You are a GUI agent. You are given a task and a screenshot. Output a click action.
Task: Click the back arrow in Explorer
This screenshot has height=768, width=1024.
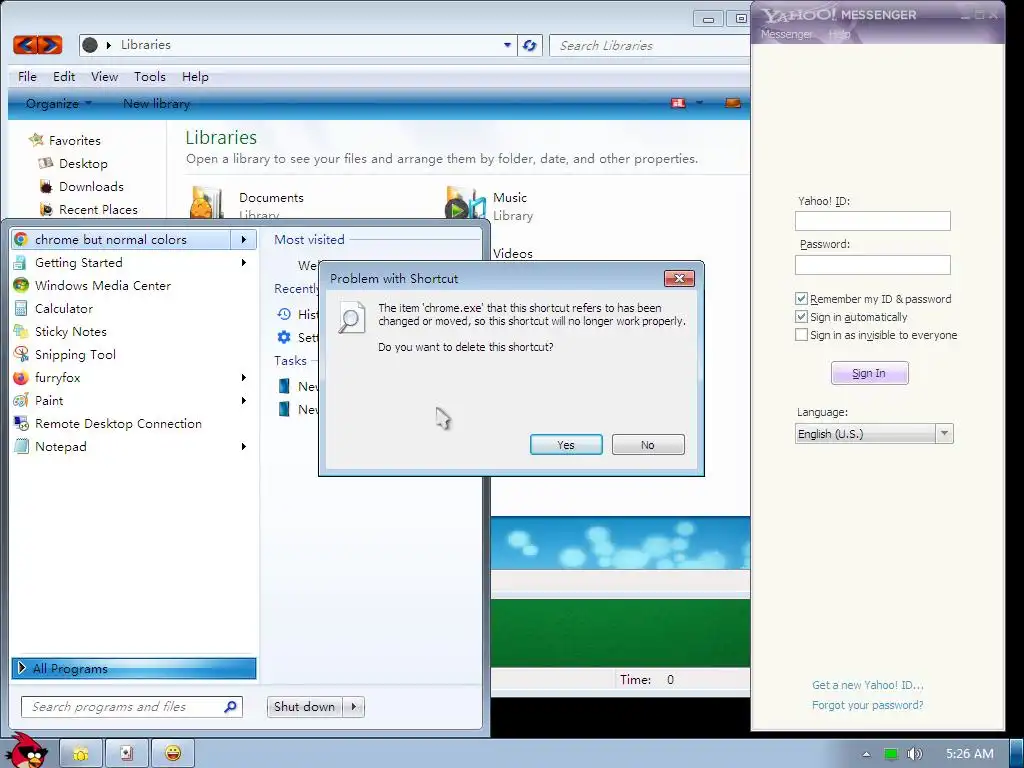25,44
